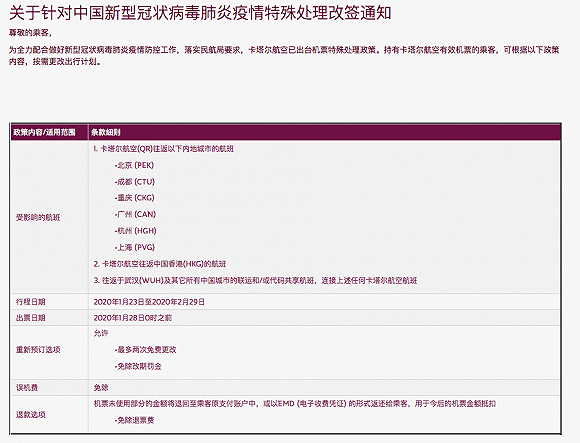Click the 出票日期 row label

click(30, 318)
